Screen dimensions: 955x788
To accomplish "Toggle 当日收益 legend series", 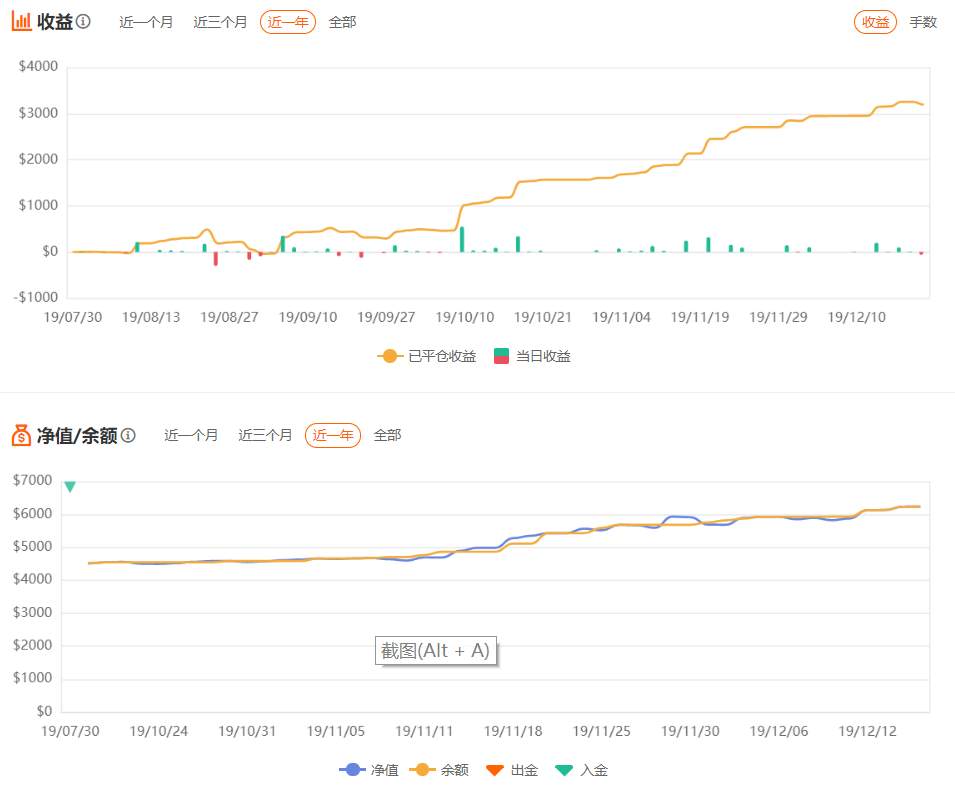I will pyautogui.click(x=532, y=356).
